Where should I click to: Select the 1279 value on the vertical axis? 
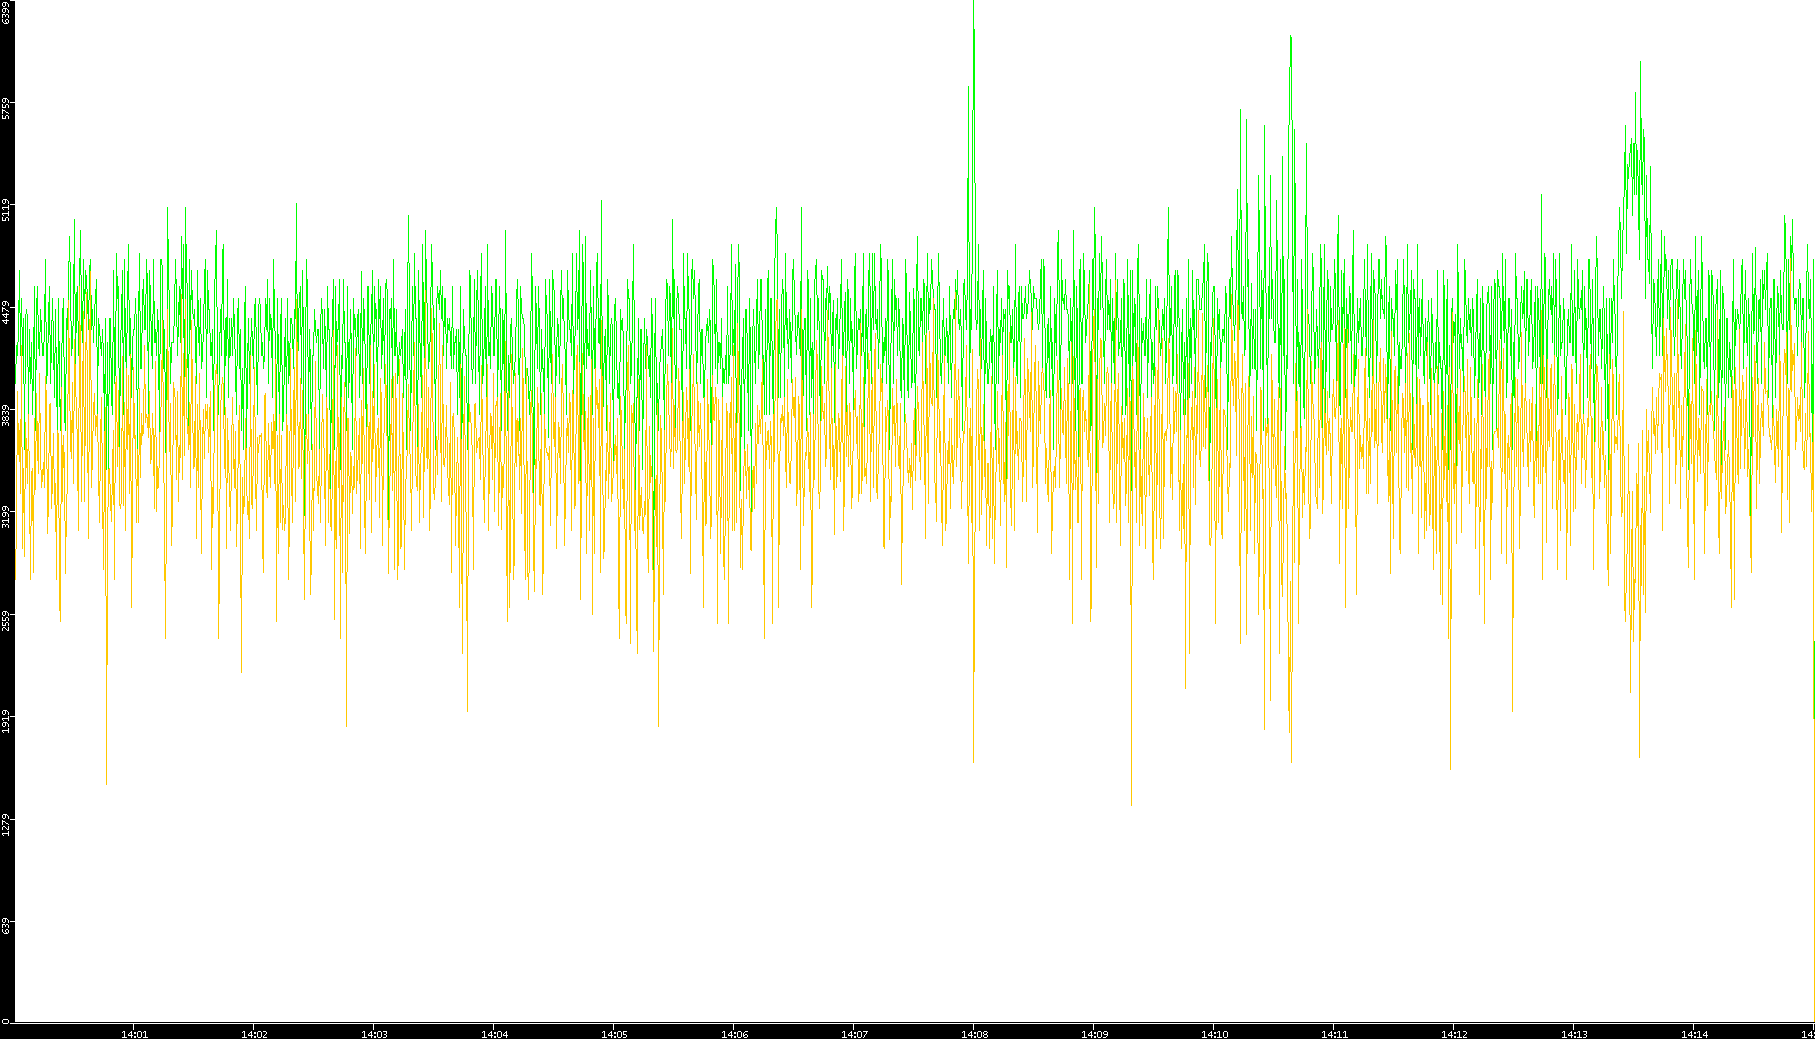click(6, 825)
